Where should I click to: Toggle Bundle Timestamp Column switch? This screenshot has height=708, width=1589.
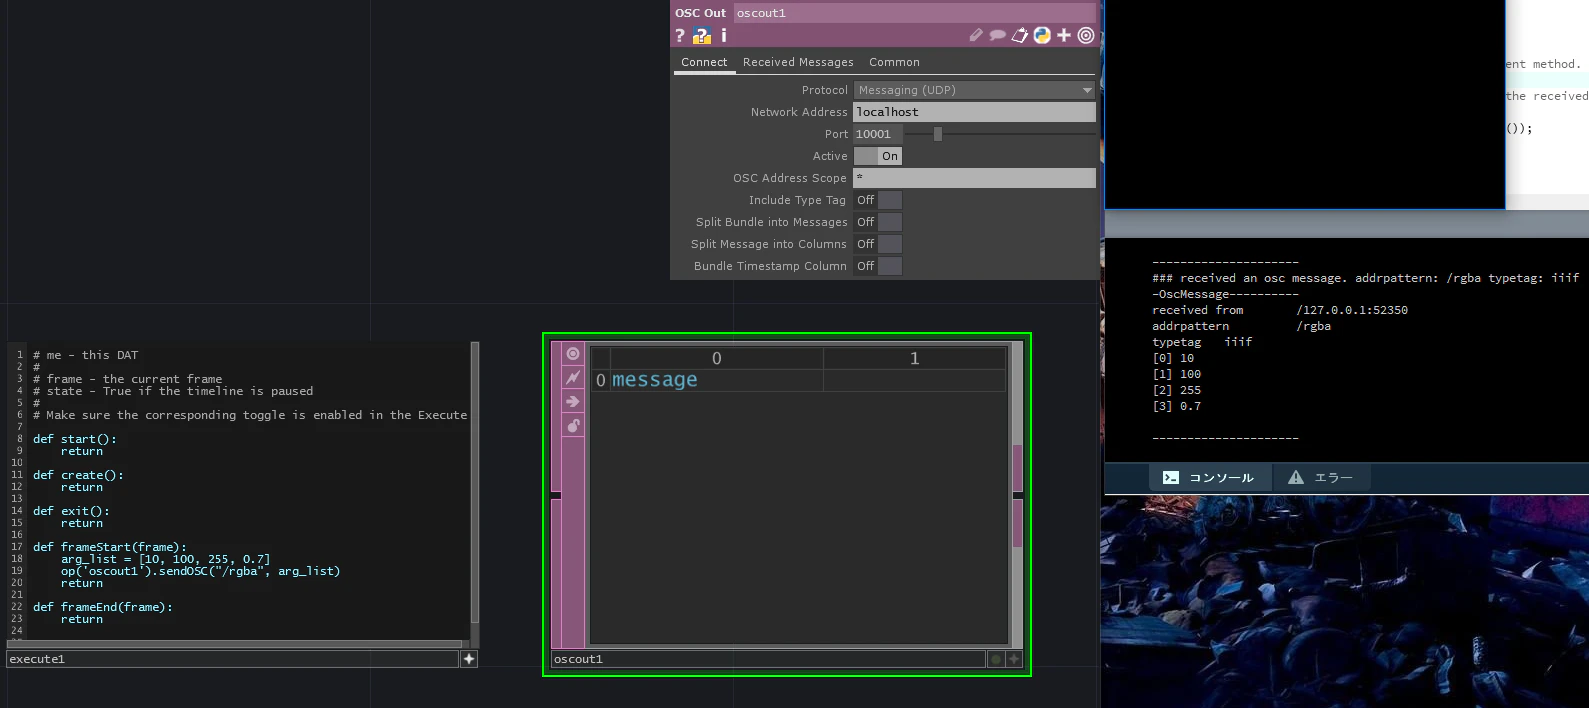coord(878,266)
